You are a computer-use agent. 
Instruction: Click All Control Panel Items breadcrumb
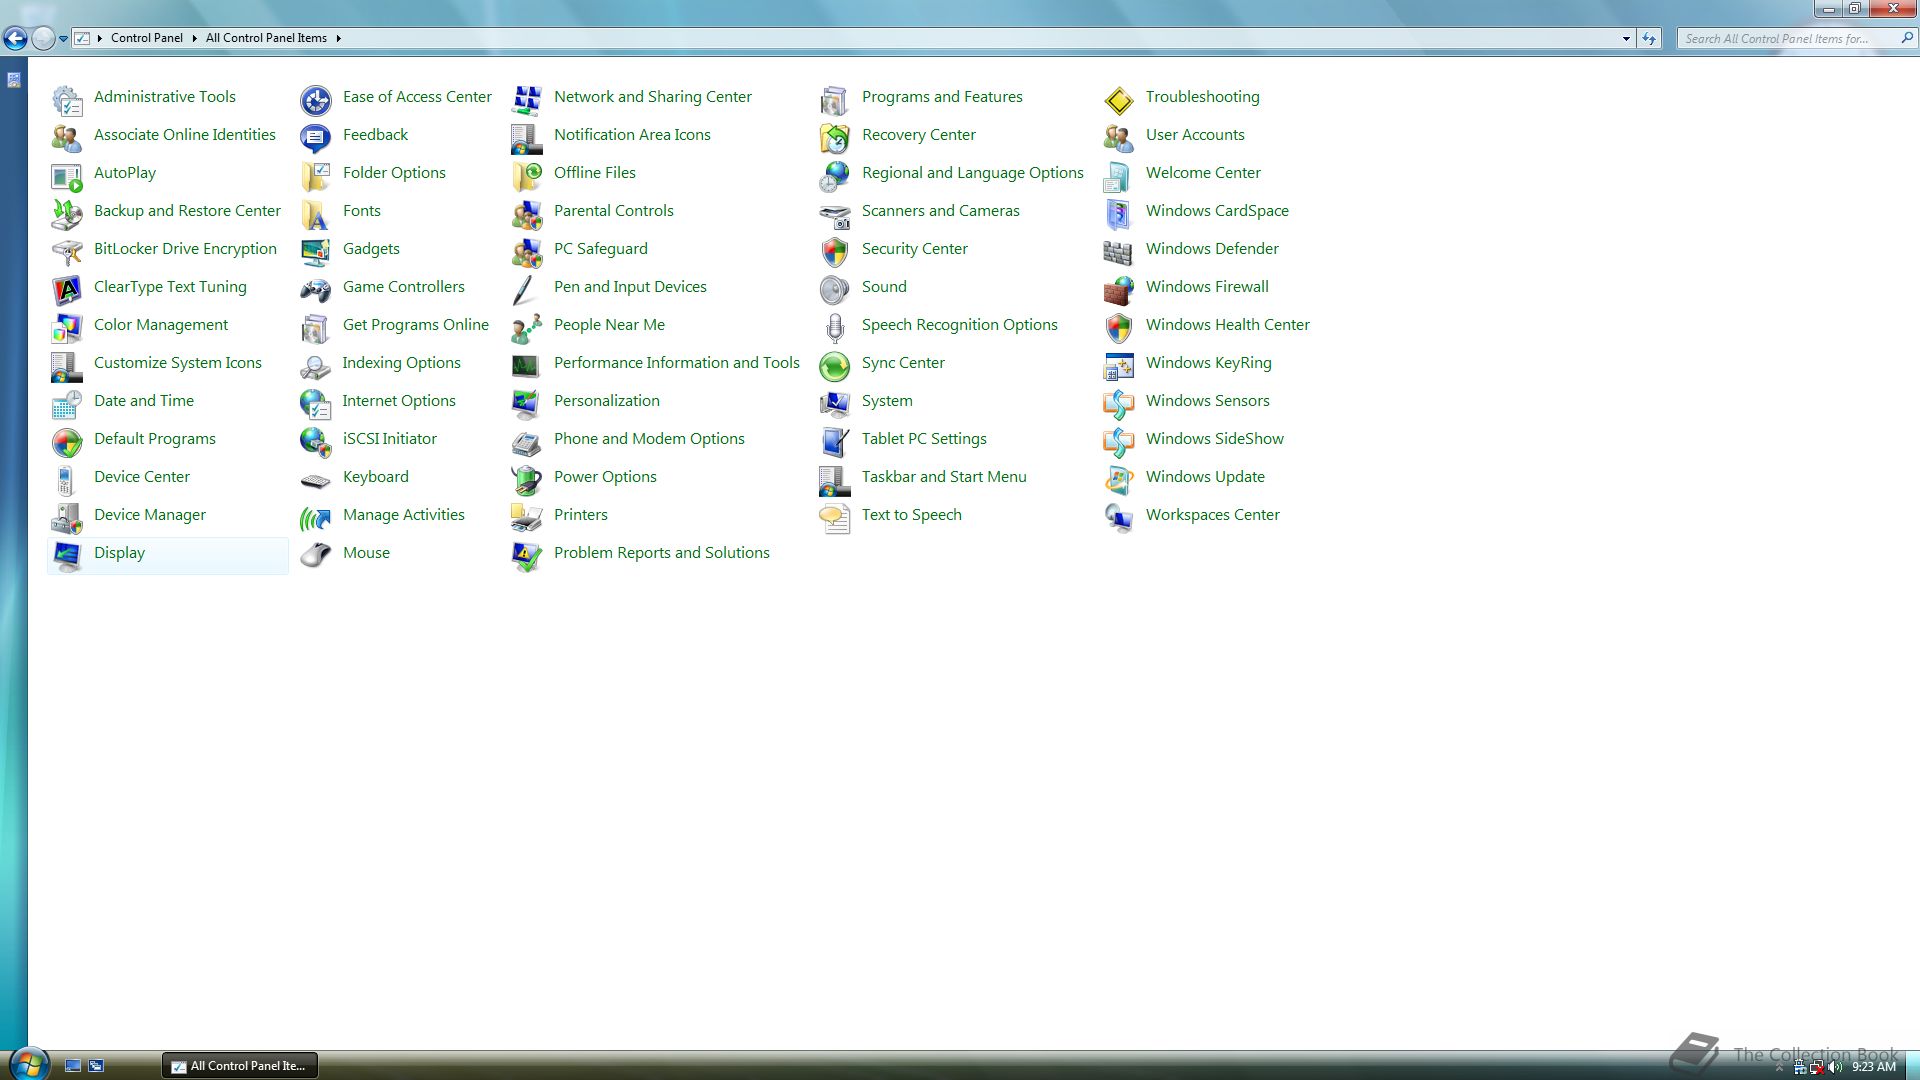(x=266, y=38)
